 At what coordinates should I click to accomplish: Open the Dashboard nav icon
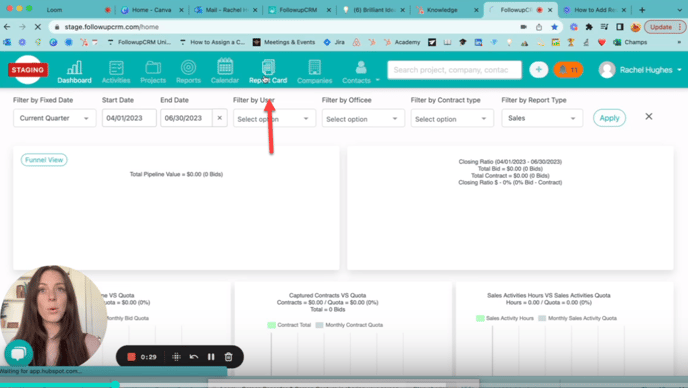[74, 71]
